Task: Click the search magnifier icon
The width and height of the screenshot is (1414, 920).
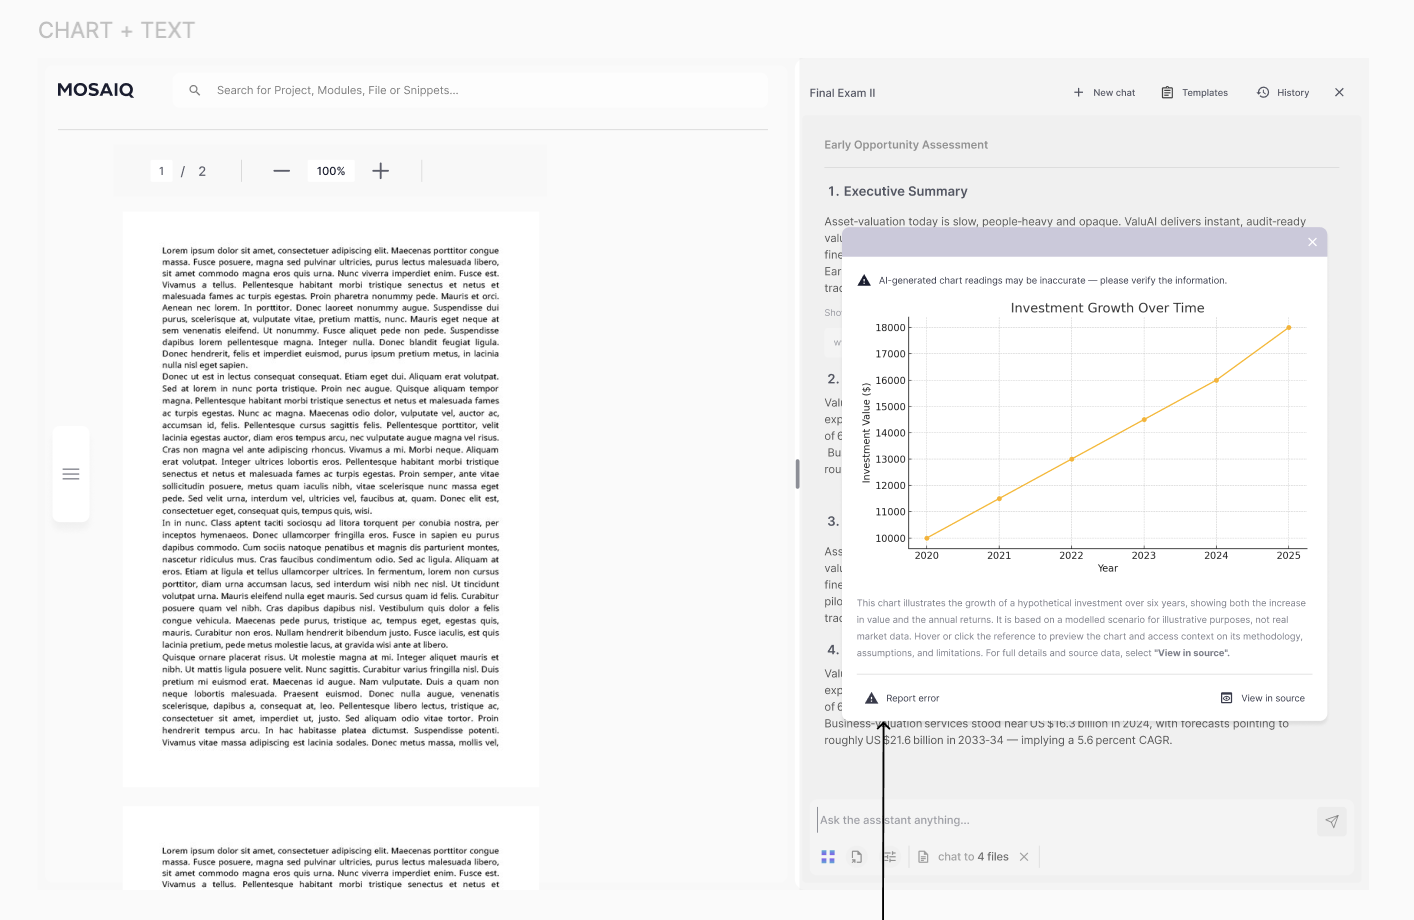Action: [194, 90]
